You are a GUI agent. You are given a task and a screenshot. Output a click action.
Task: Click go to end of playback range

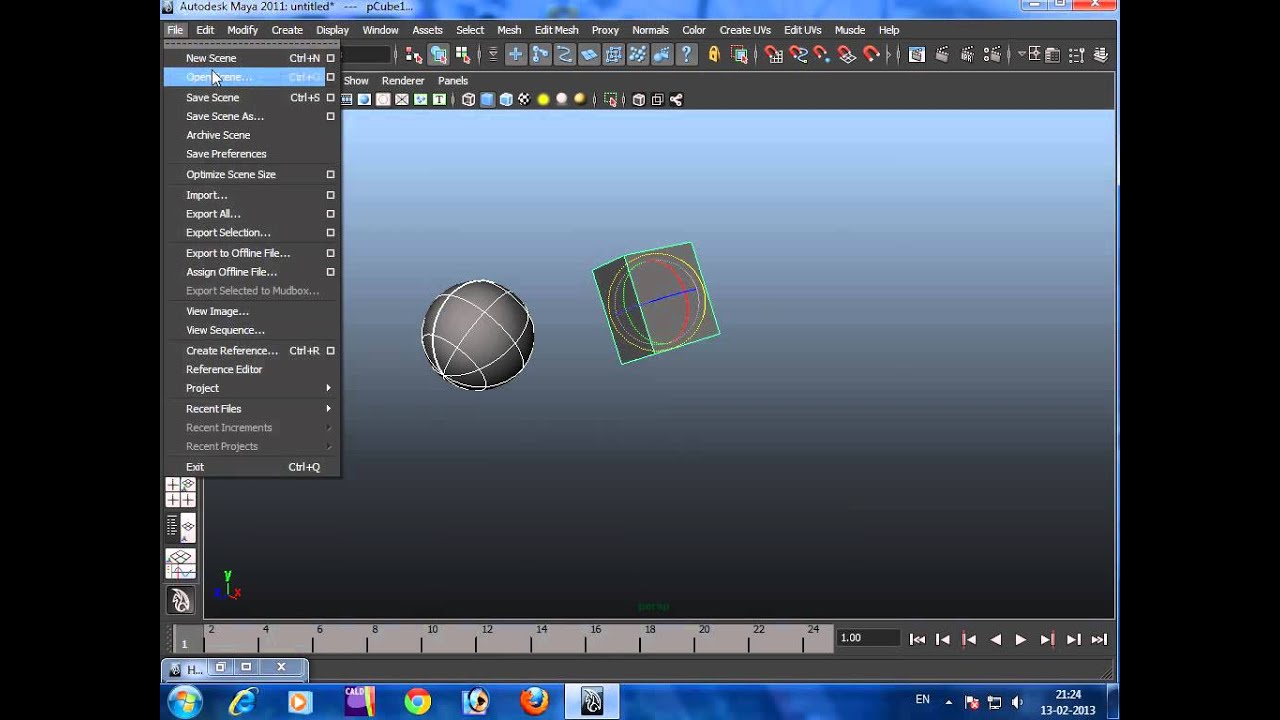1099,640
